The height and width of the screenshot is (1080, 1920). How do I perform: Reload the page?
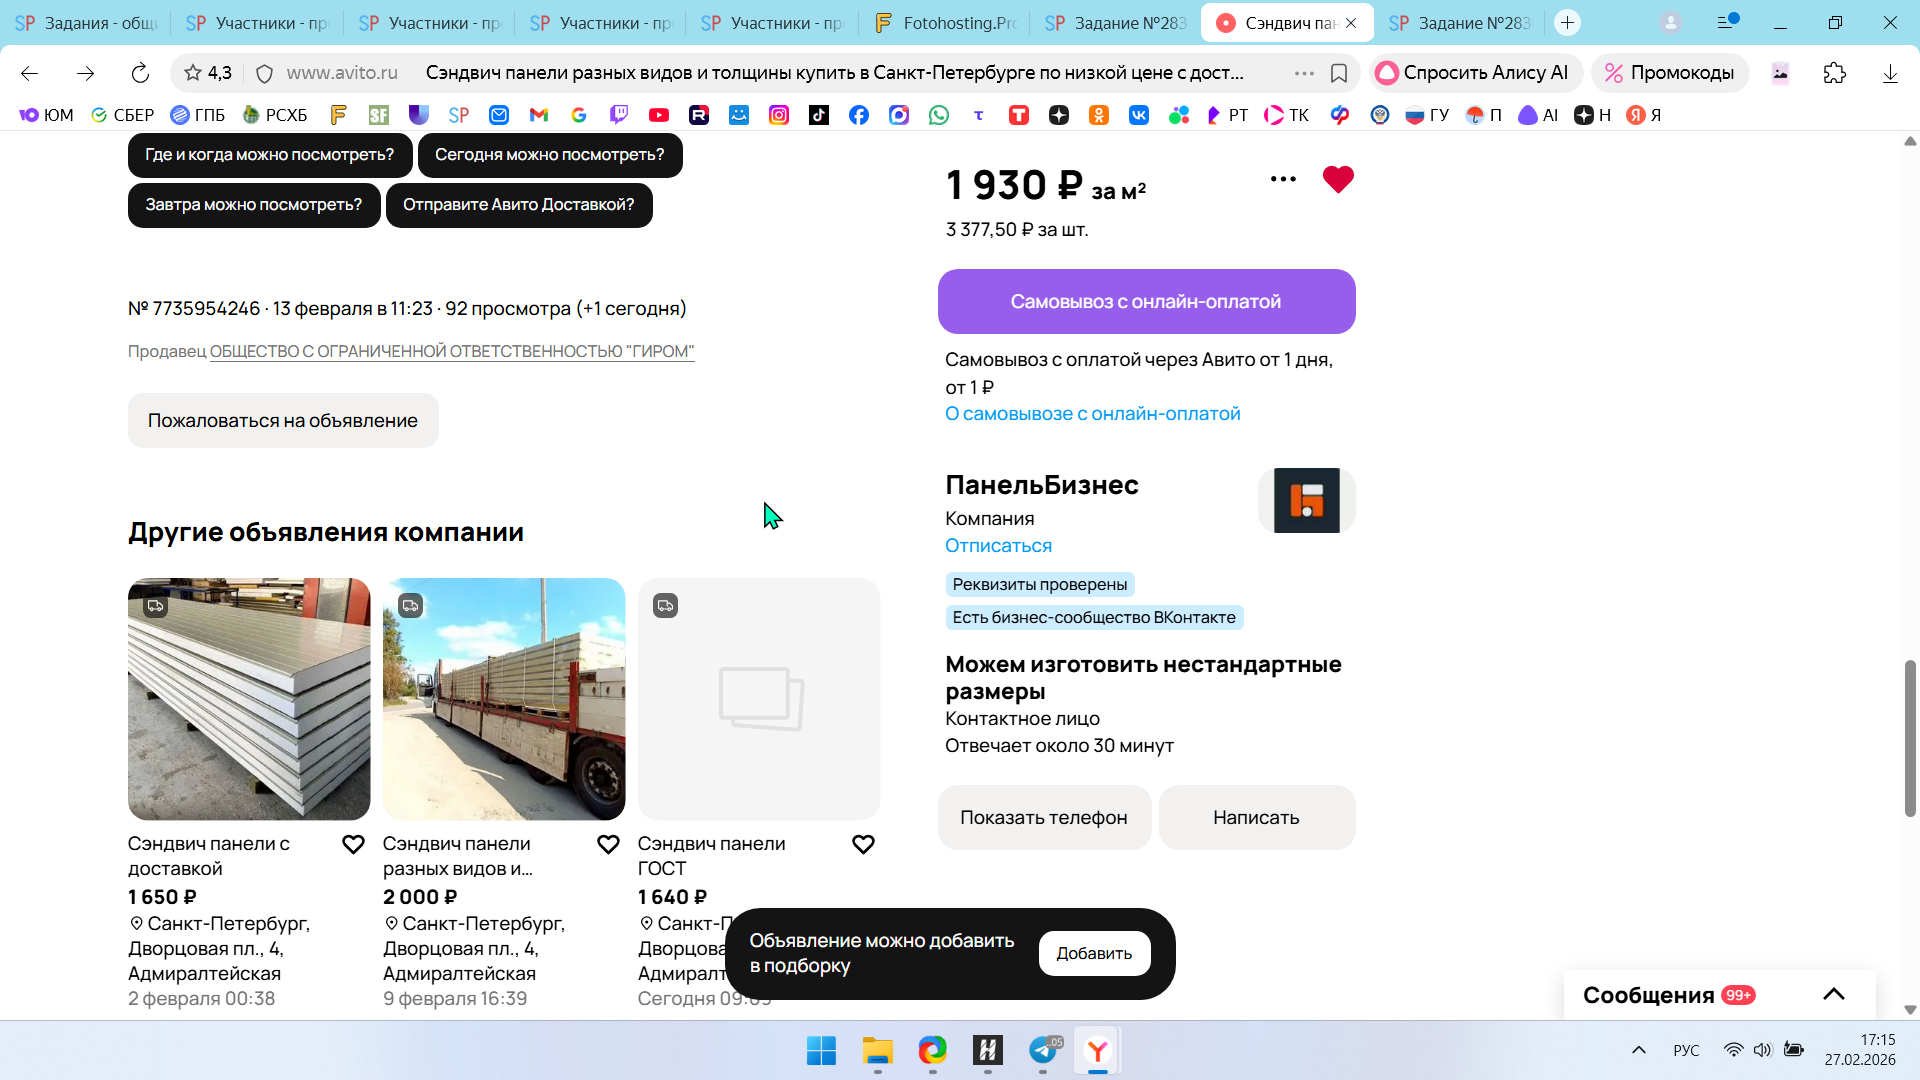pos(140,73)
